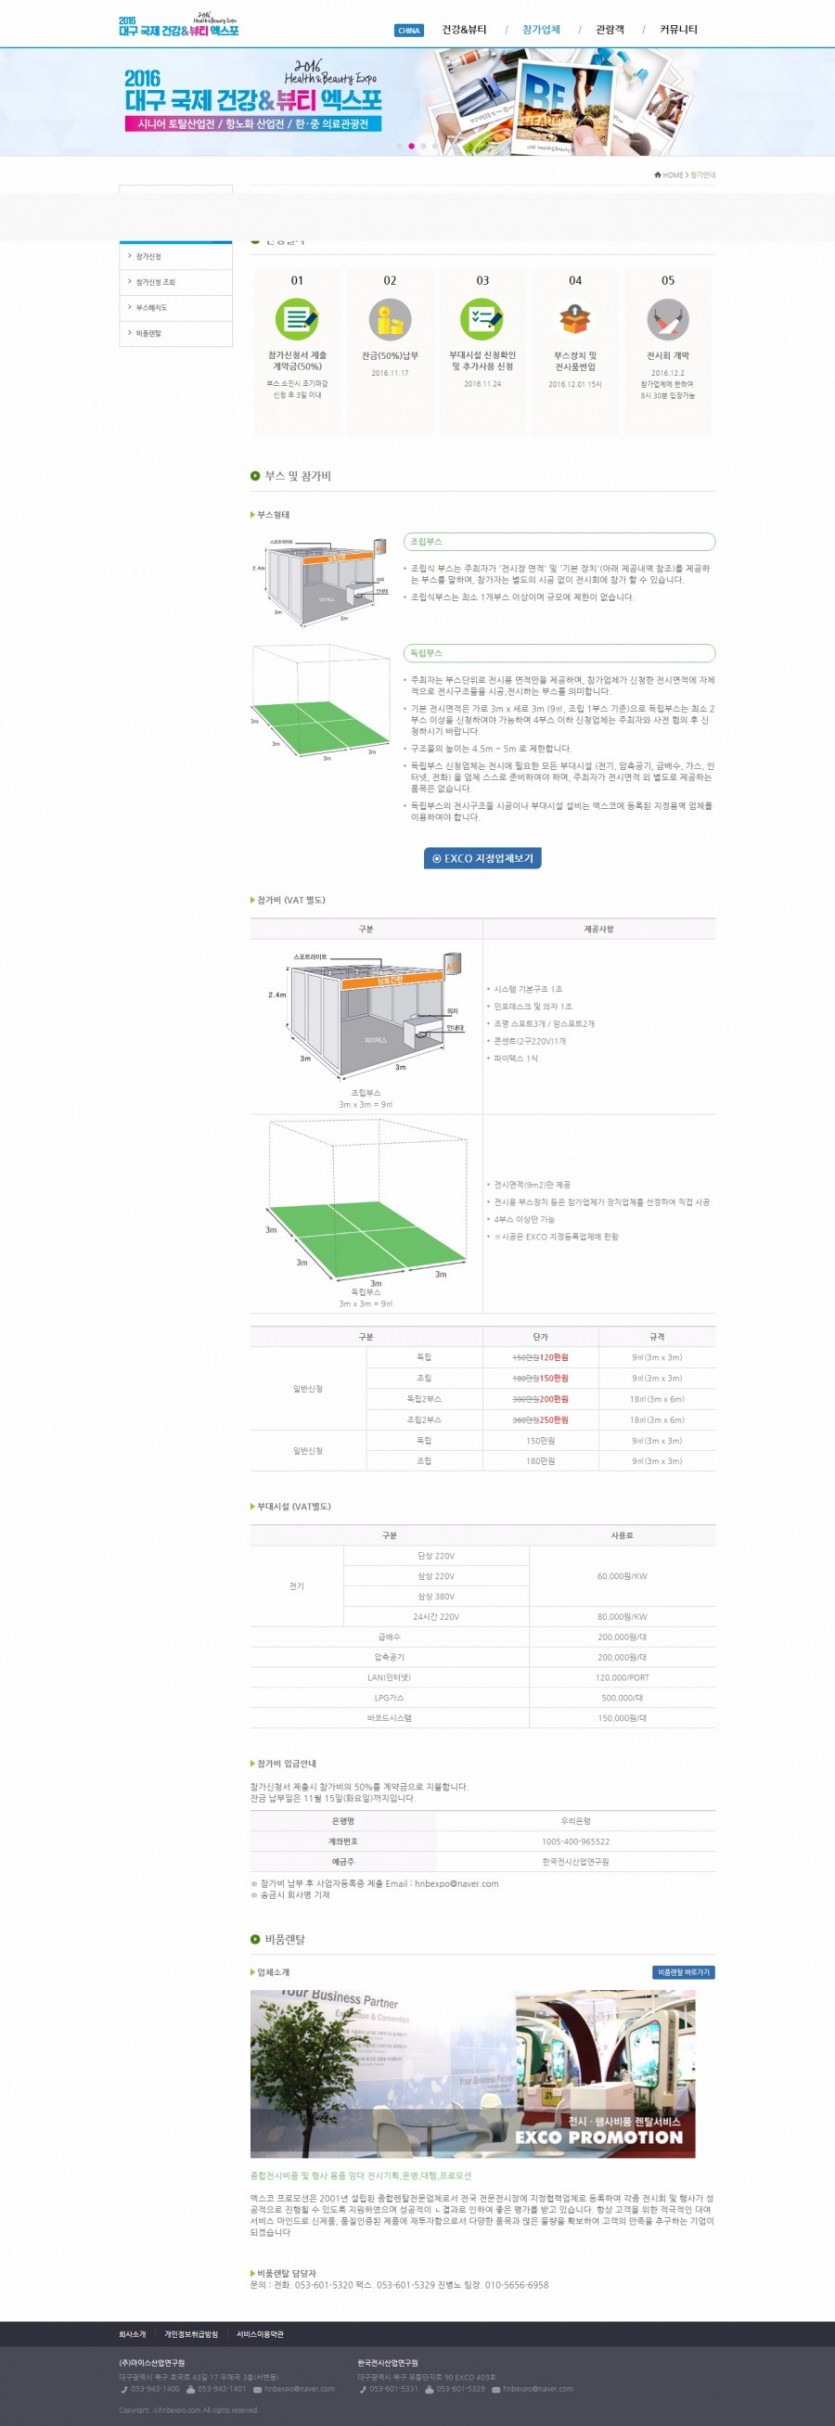This screenshot has width=835, height=2426.
Task: Open the 회사소개 footer link
Action: pos(132,2334)
